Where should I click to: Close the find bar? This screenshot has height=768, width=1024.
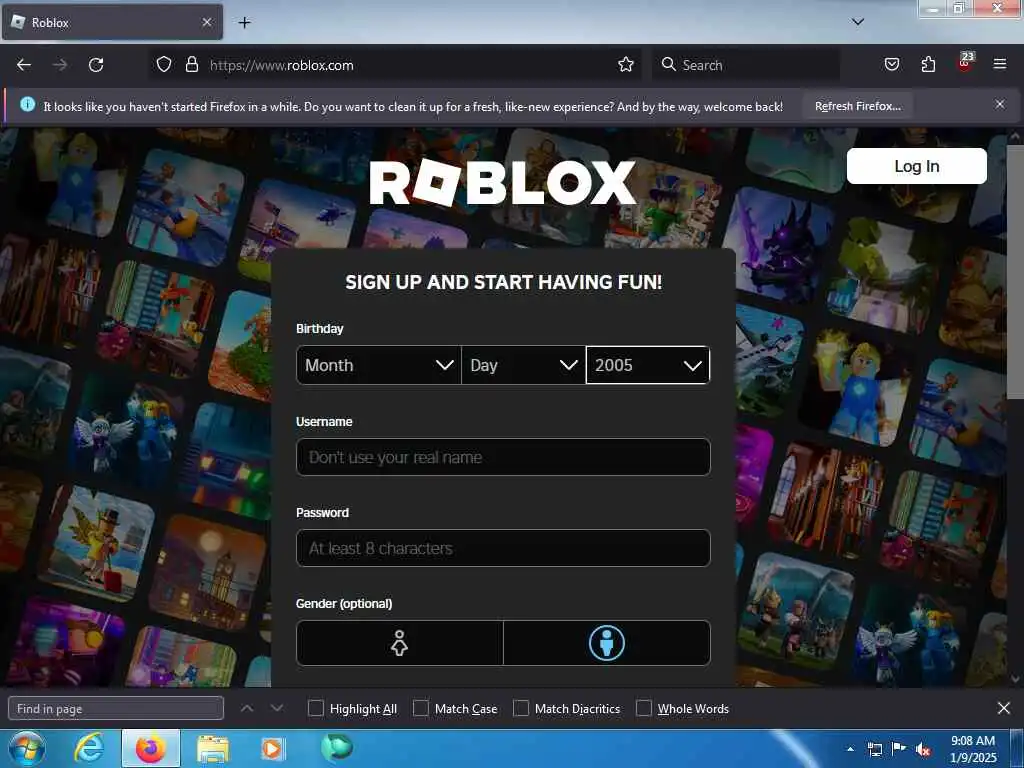[1004, 708]
